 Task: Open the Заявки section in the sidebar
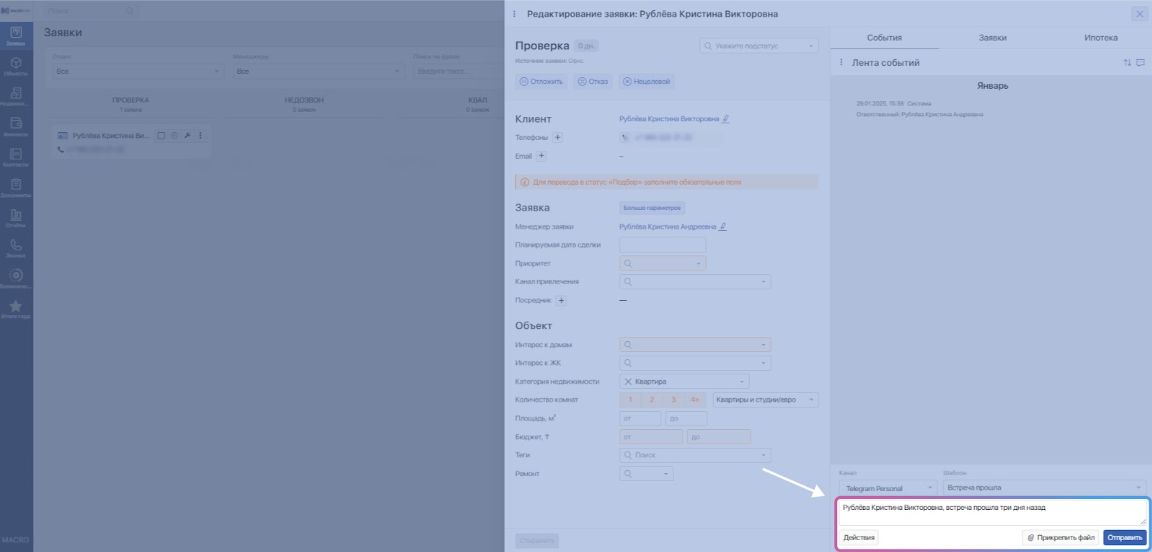point(15,37)
